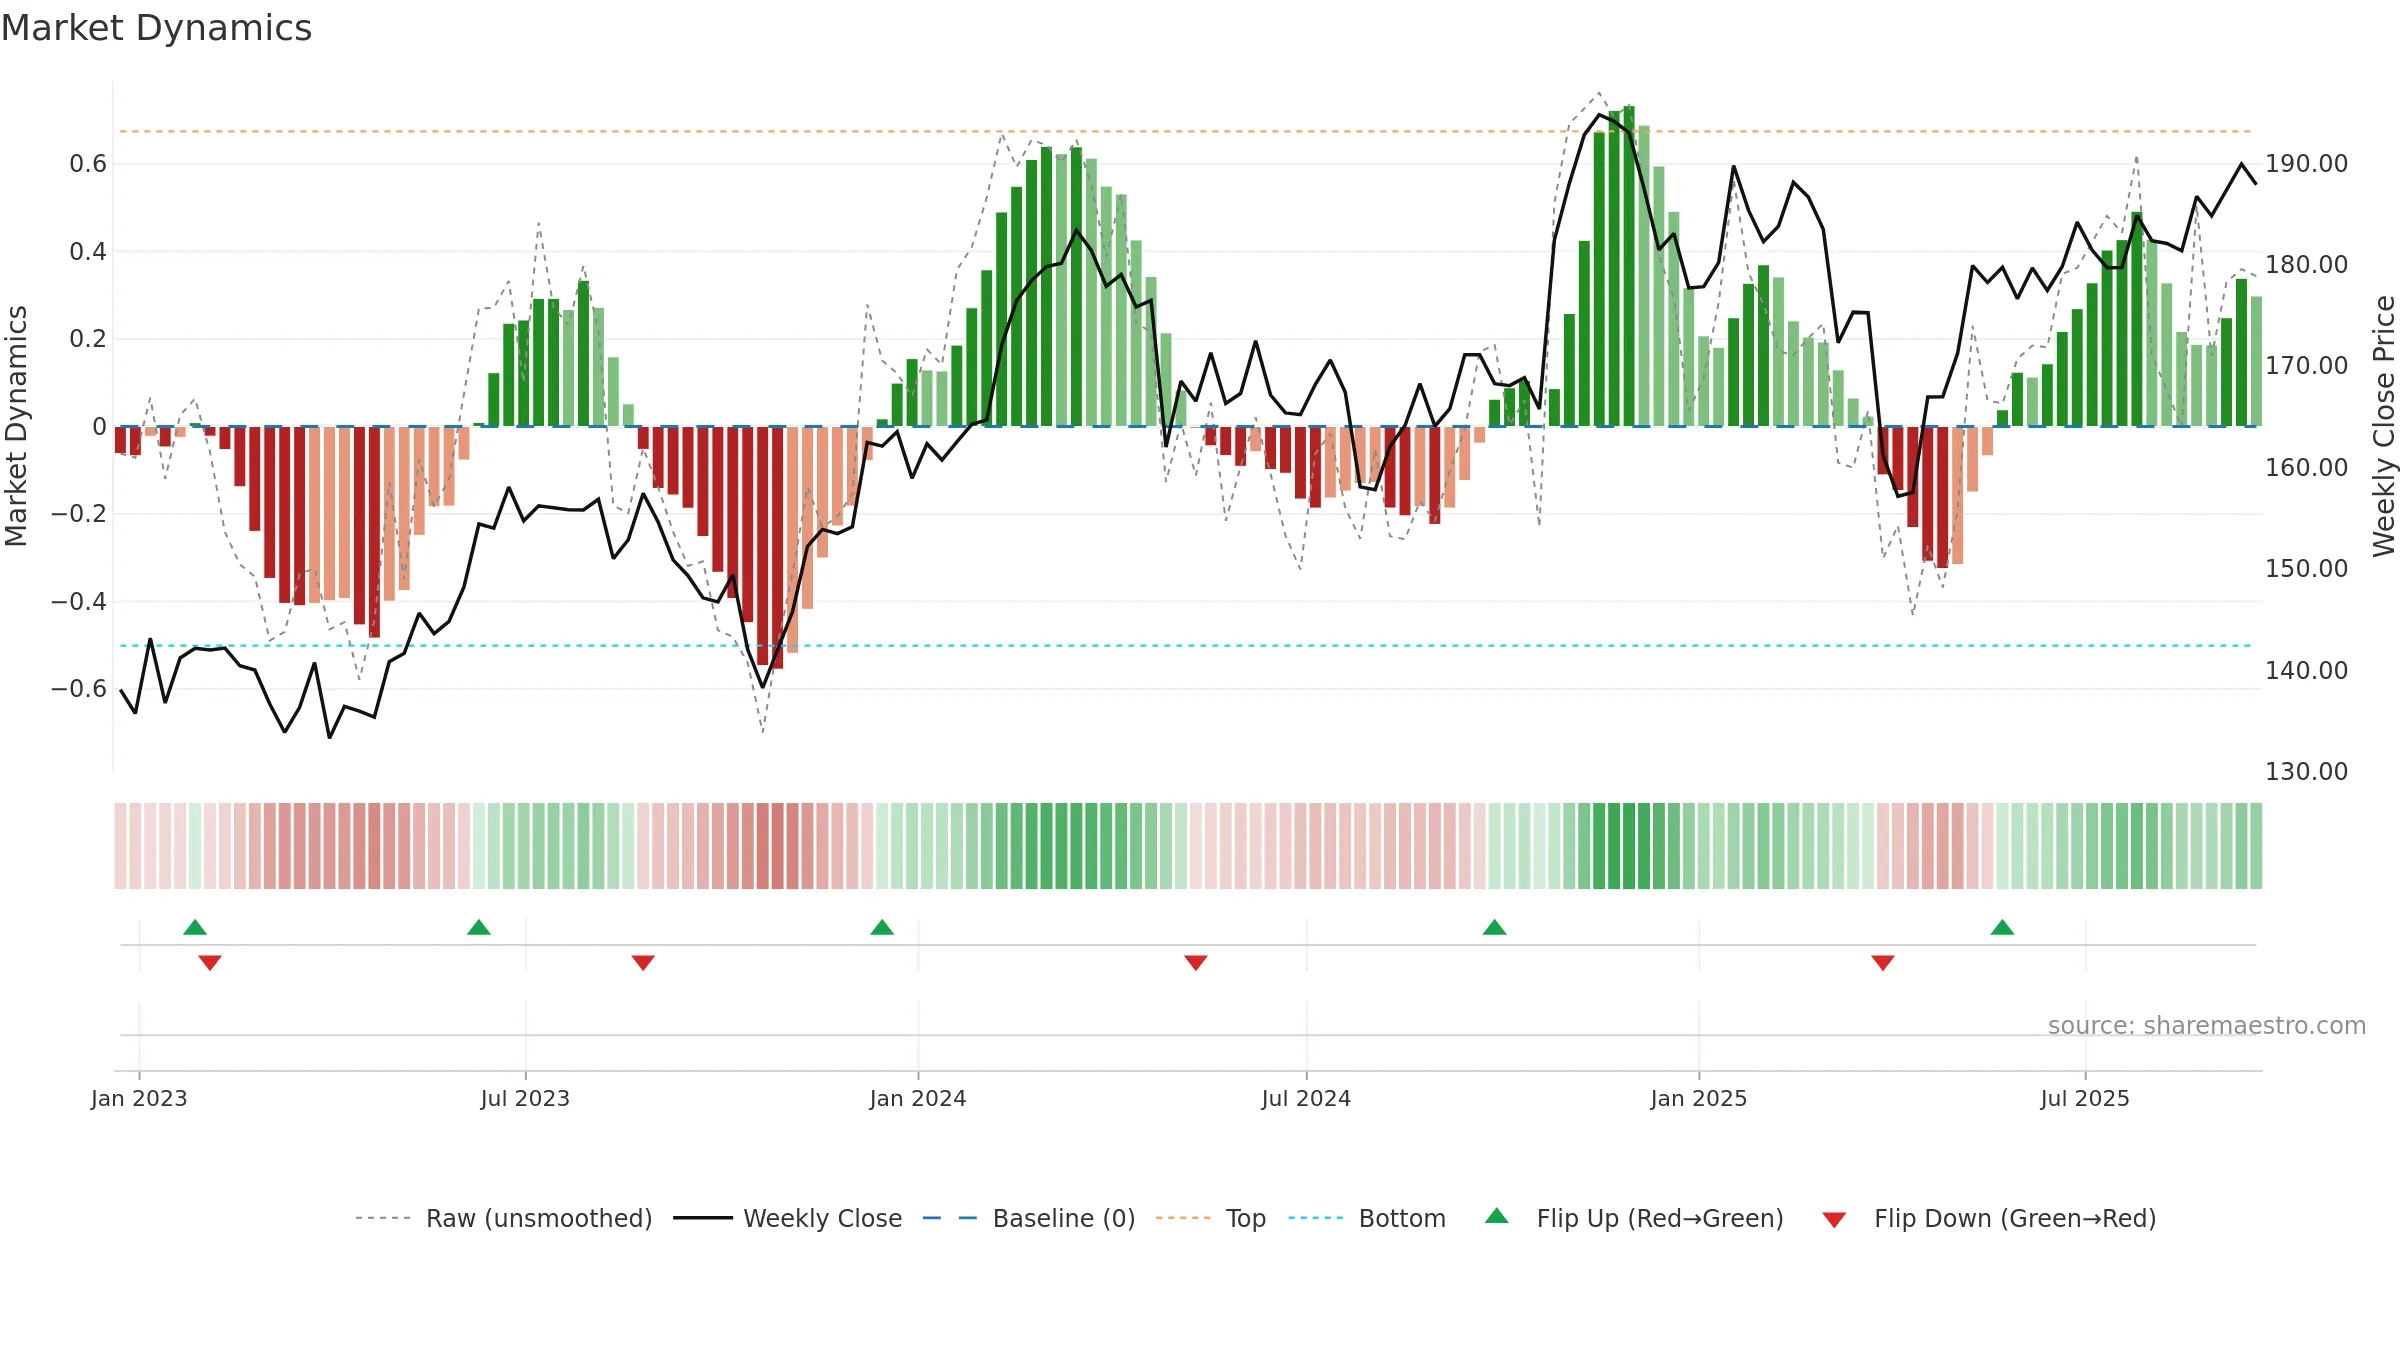Image resolution: width=2400 pixels, height=1350 pixels.
Task: Click the −0.2 left axis label
Action: tap(79, 513)
